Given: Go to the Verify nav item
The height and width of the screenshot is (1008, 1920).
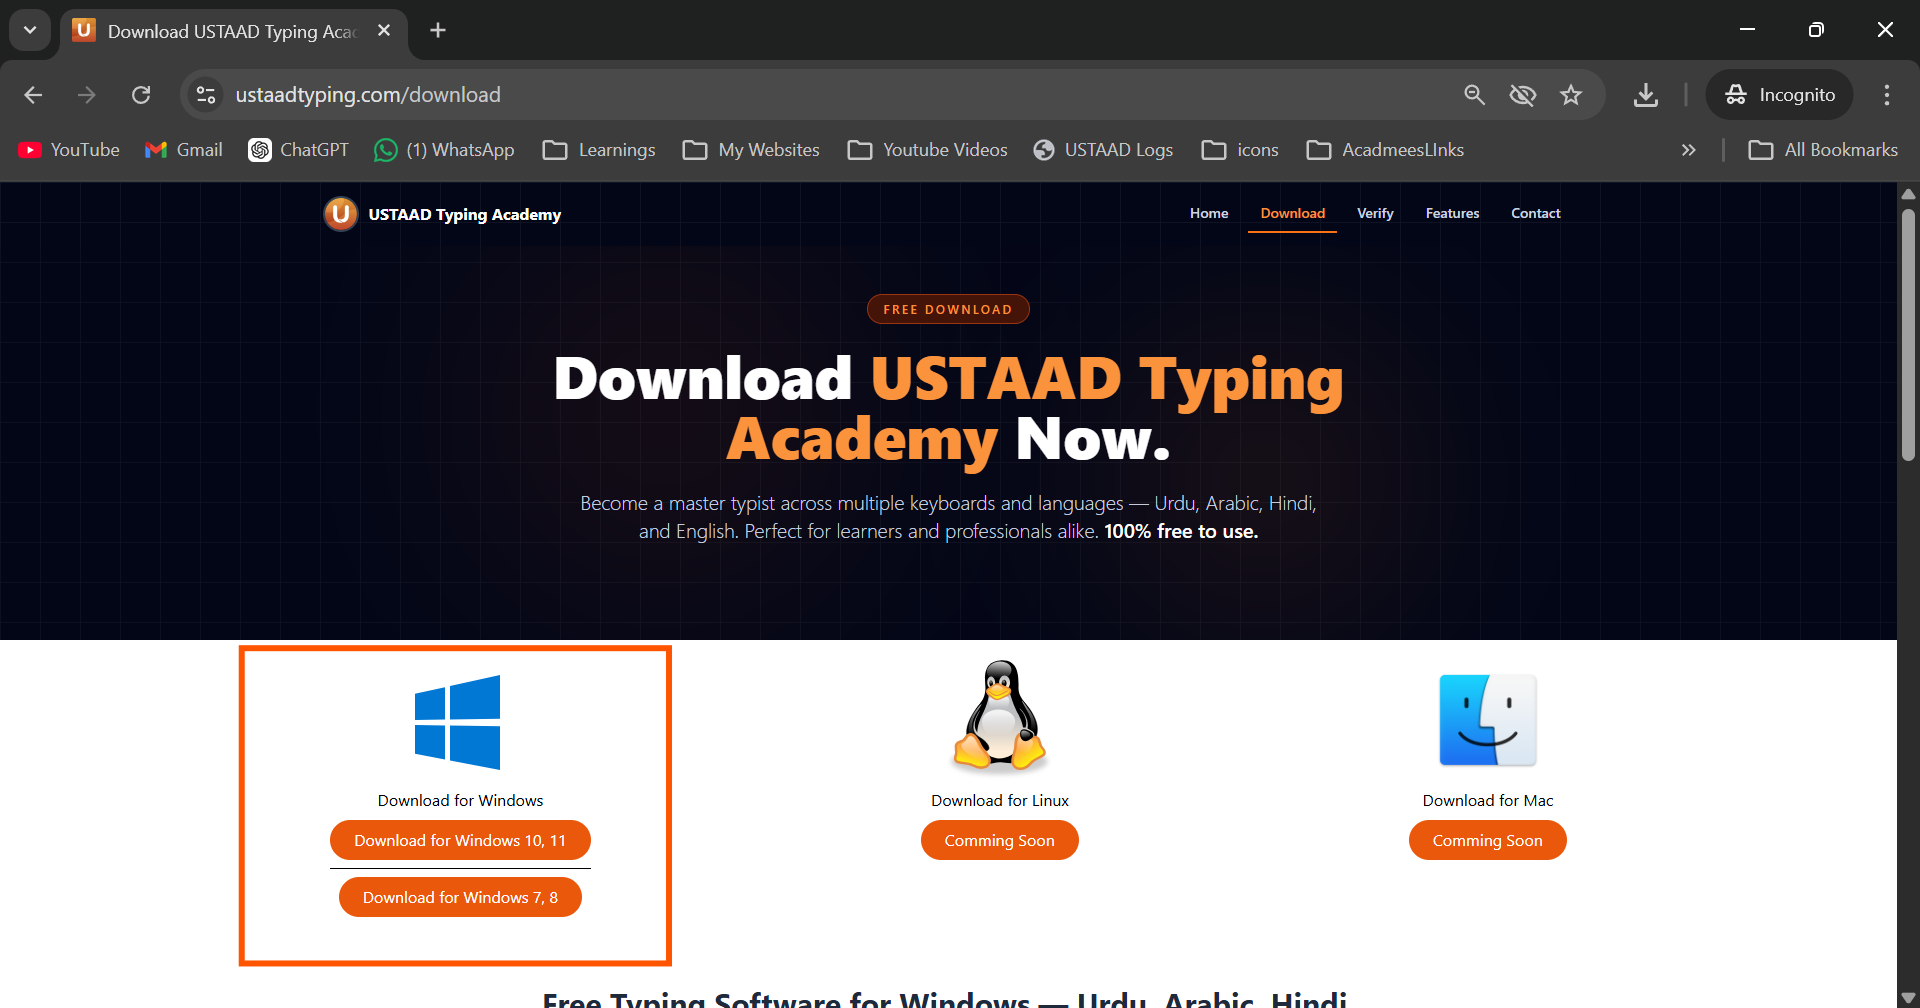Looking at the screenshot, I should [1374, 213].
